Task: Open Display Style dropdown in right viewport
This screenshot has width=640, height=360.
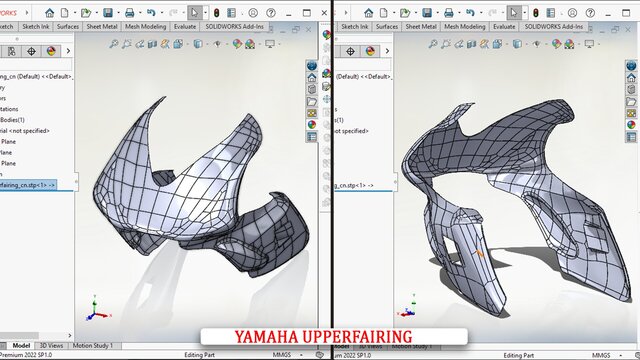Action: click(517, 44)
